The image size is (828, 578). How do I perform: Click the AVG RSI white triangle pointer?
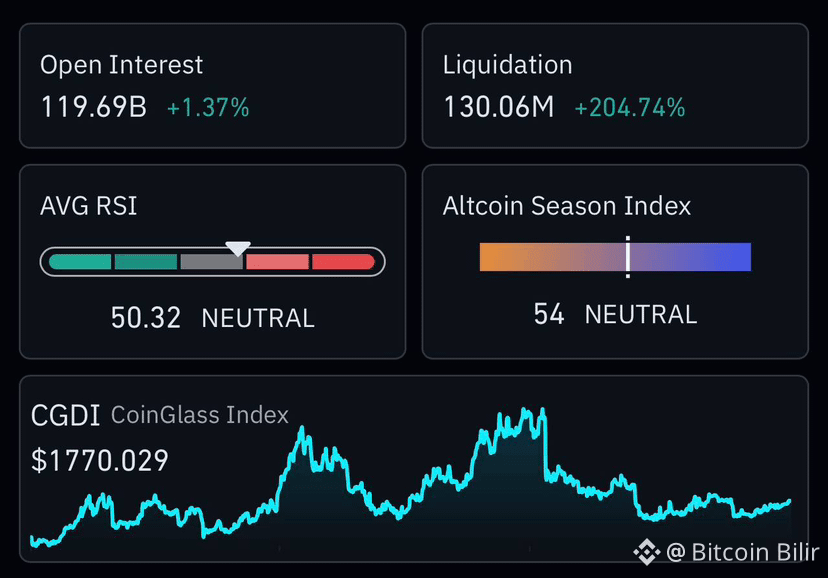click(238, 249)
